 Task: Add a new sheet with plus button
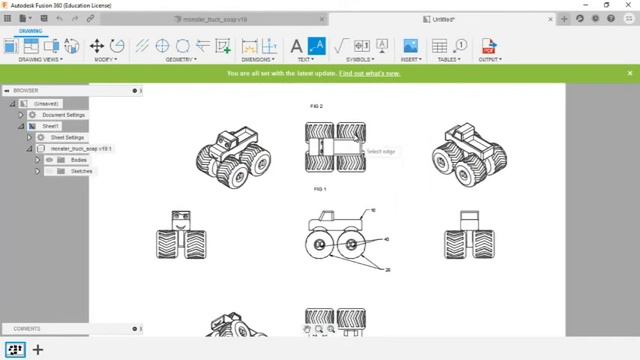click(38, 350)
